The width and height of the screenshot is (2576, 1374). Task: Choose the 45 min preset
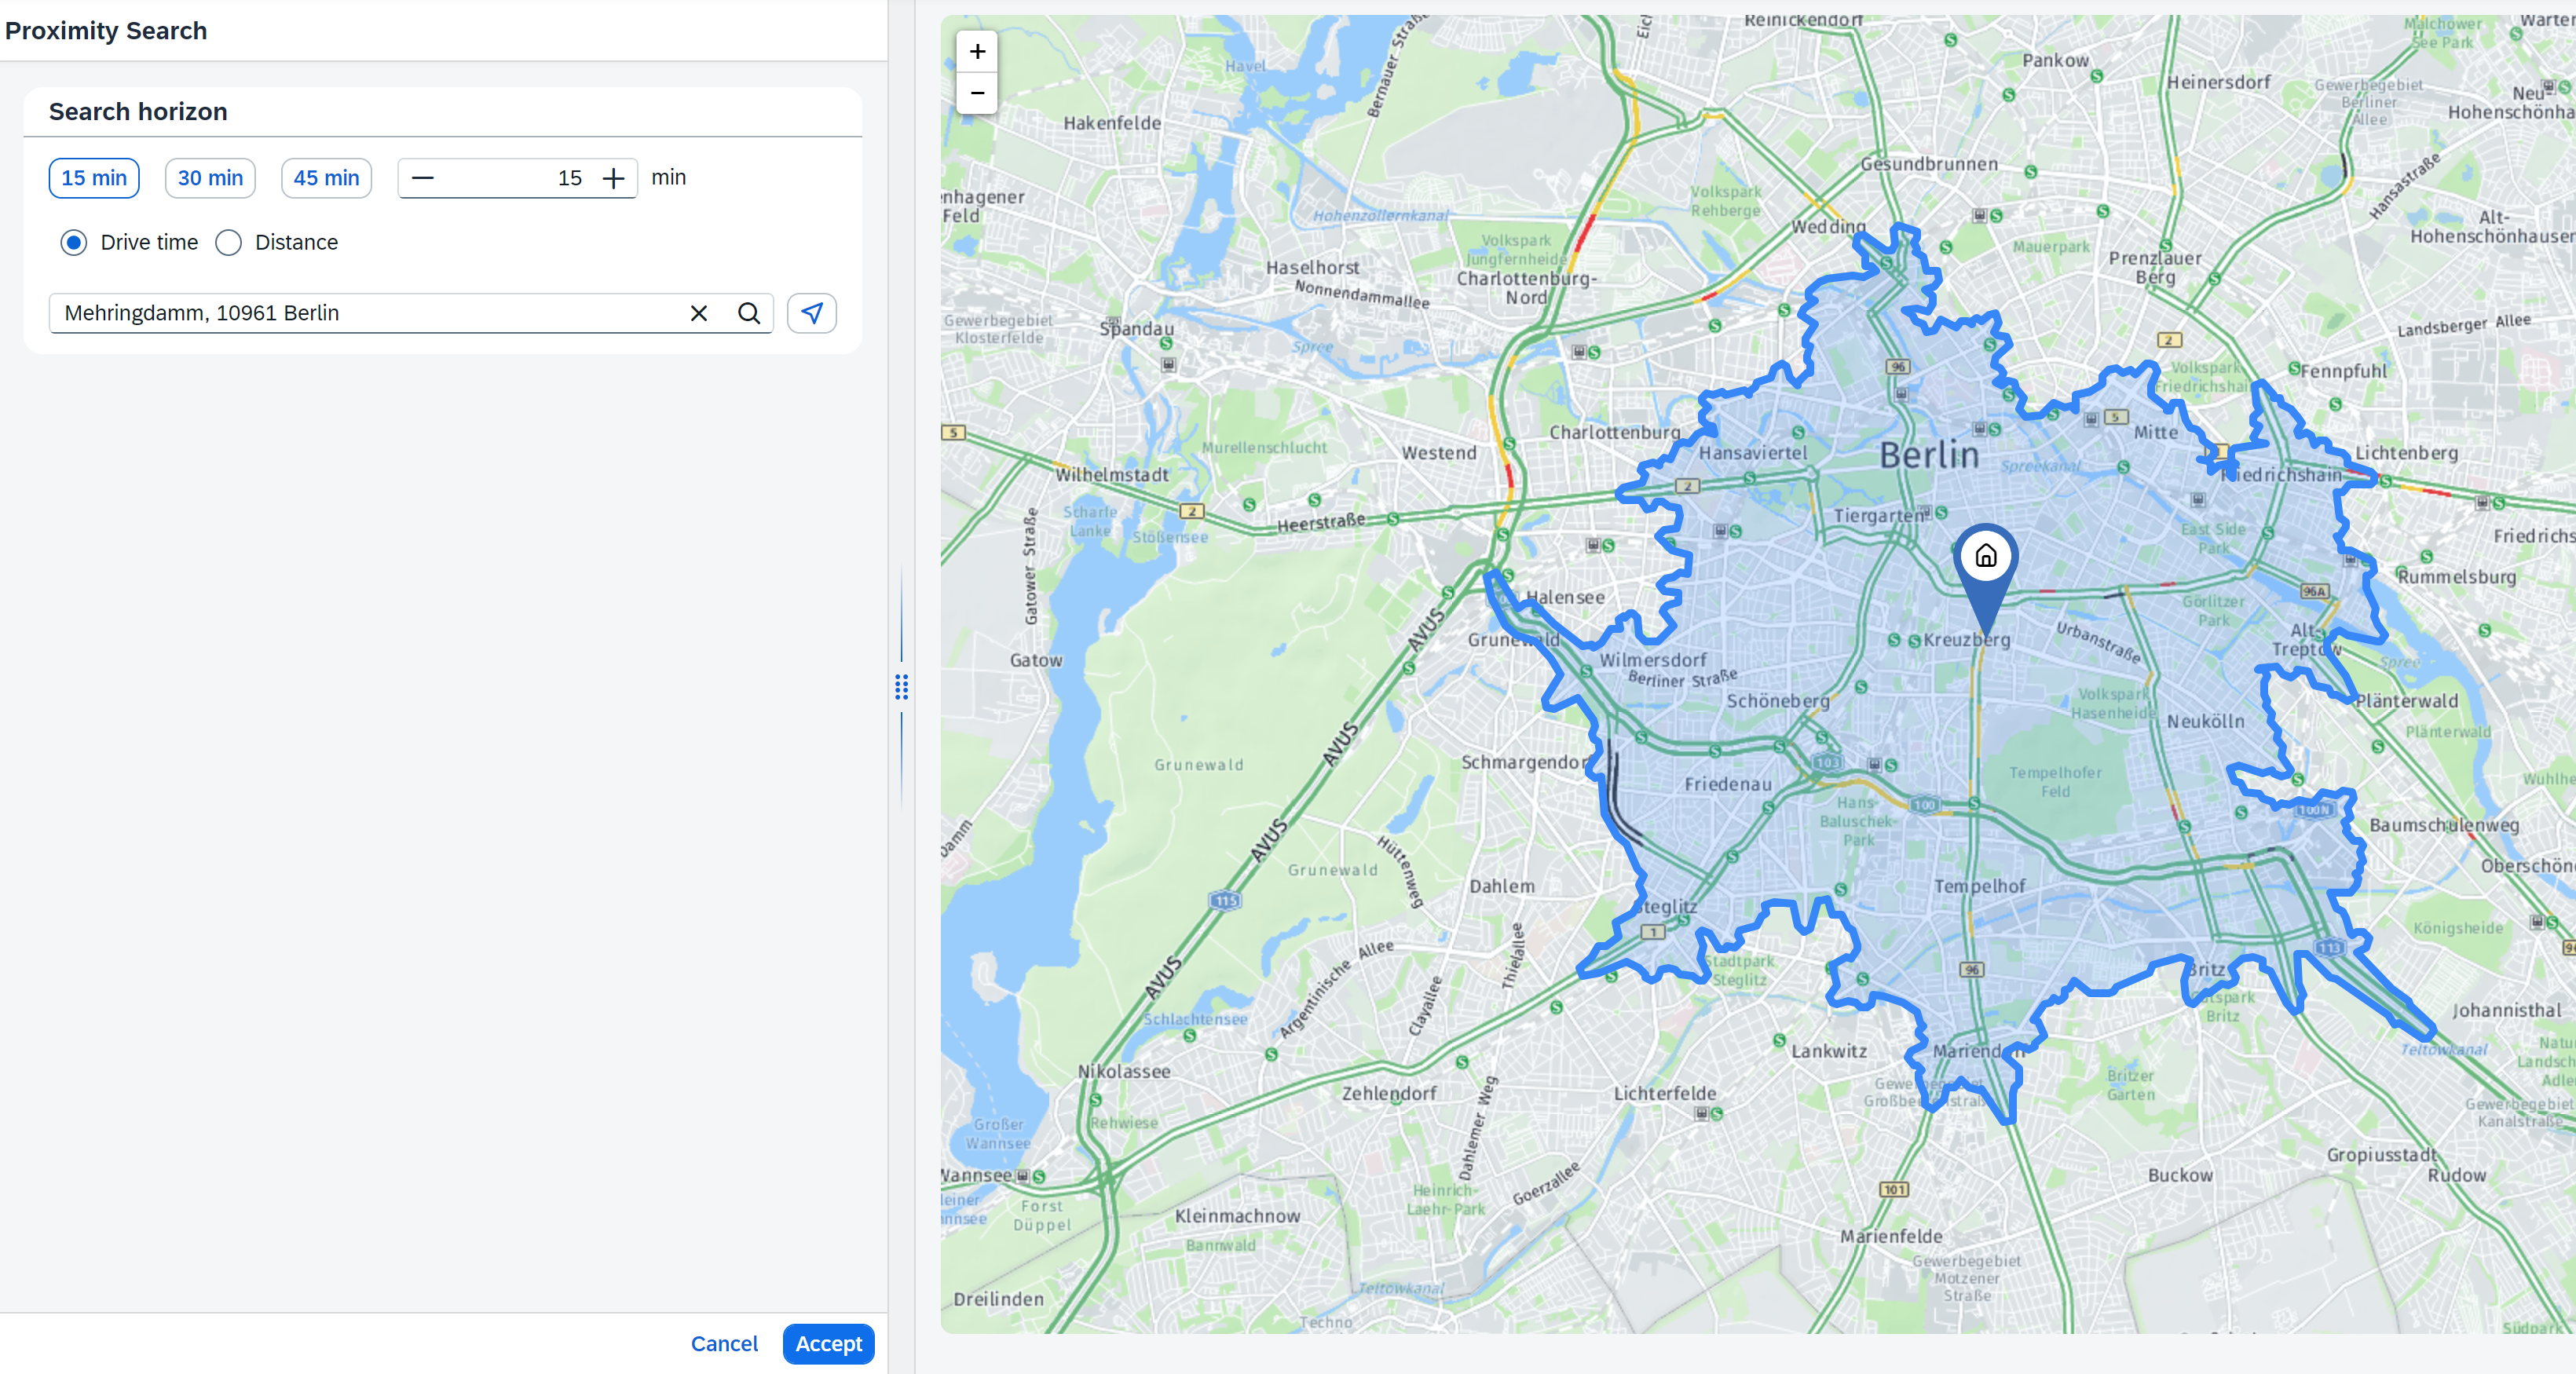coord(326,178)
